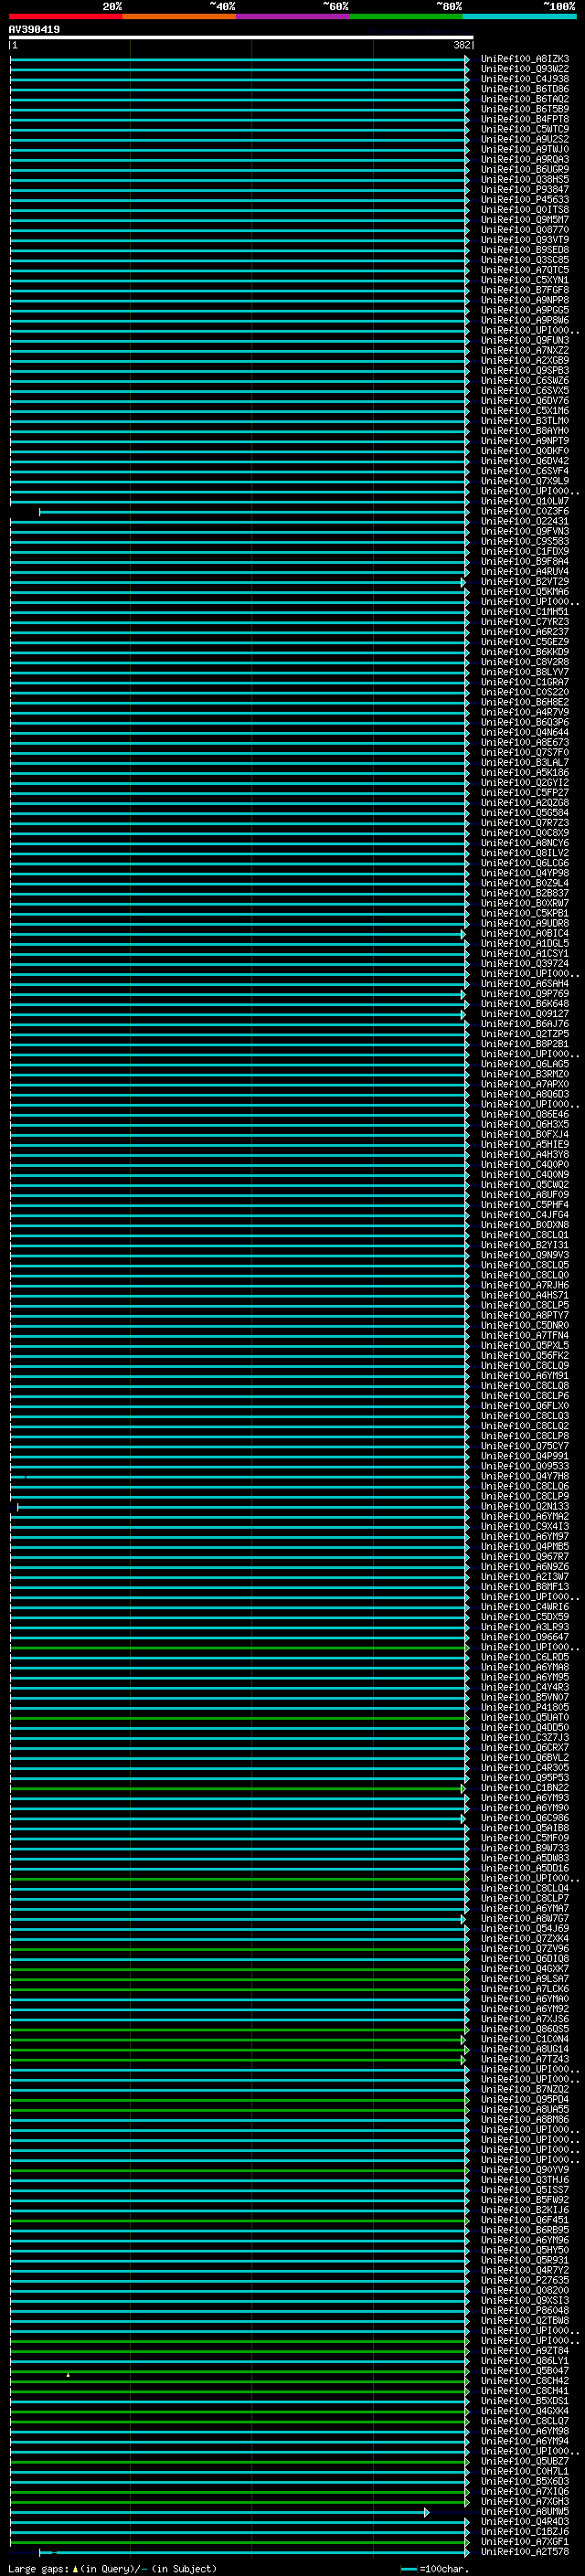
Task: Select the UniRef100_Q90YV9 label
Action: (525, 2169)
